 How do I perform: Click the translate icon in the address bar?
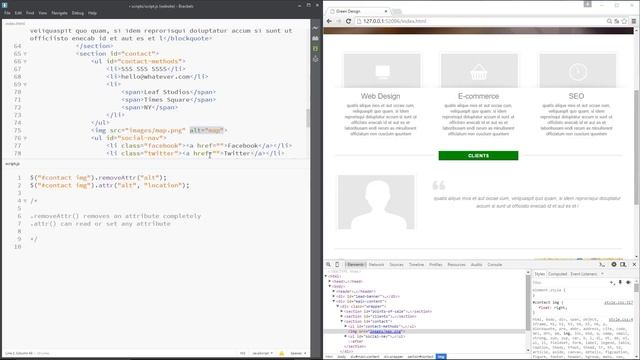pyautogui.click(x=616, y=21)
